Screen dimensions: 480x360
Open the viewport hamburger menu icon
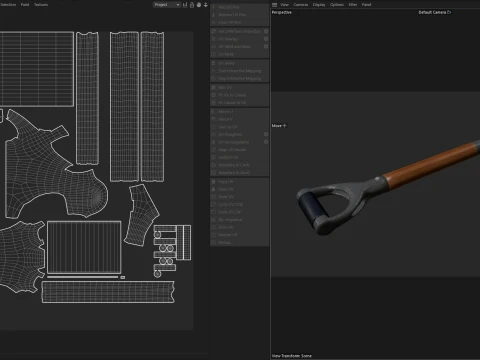(x=274, y=5)
